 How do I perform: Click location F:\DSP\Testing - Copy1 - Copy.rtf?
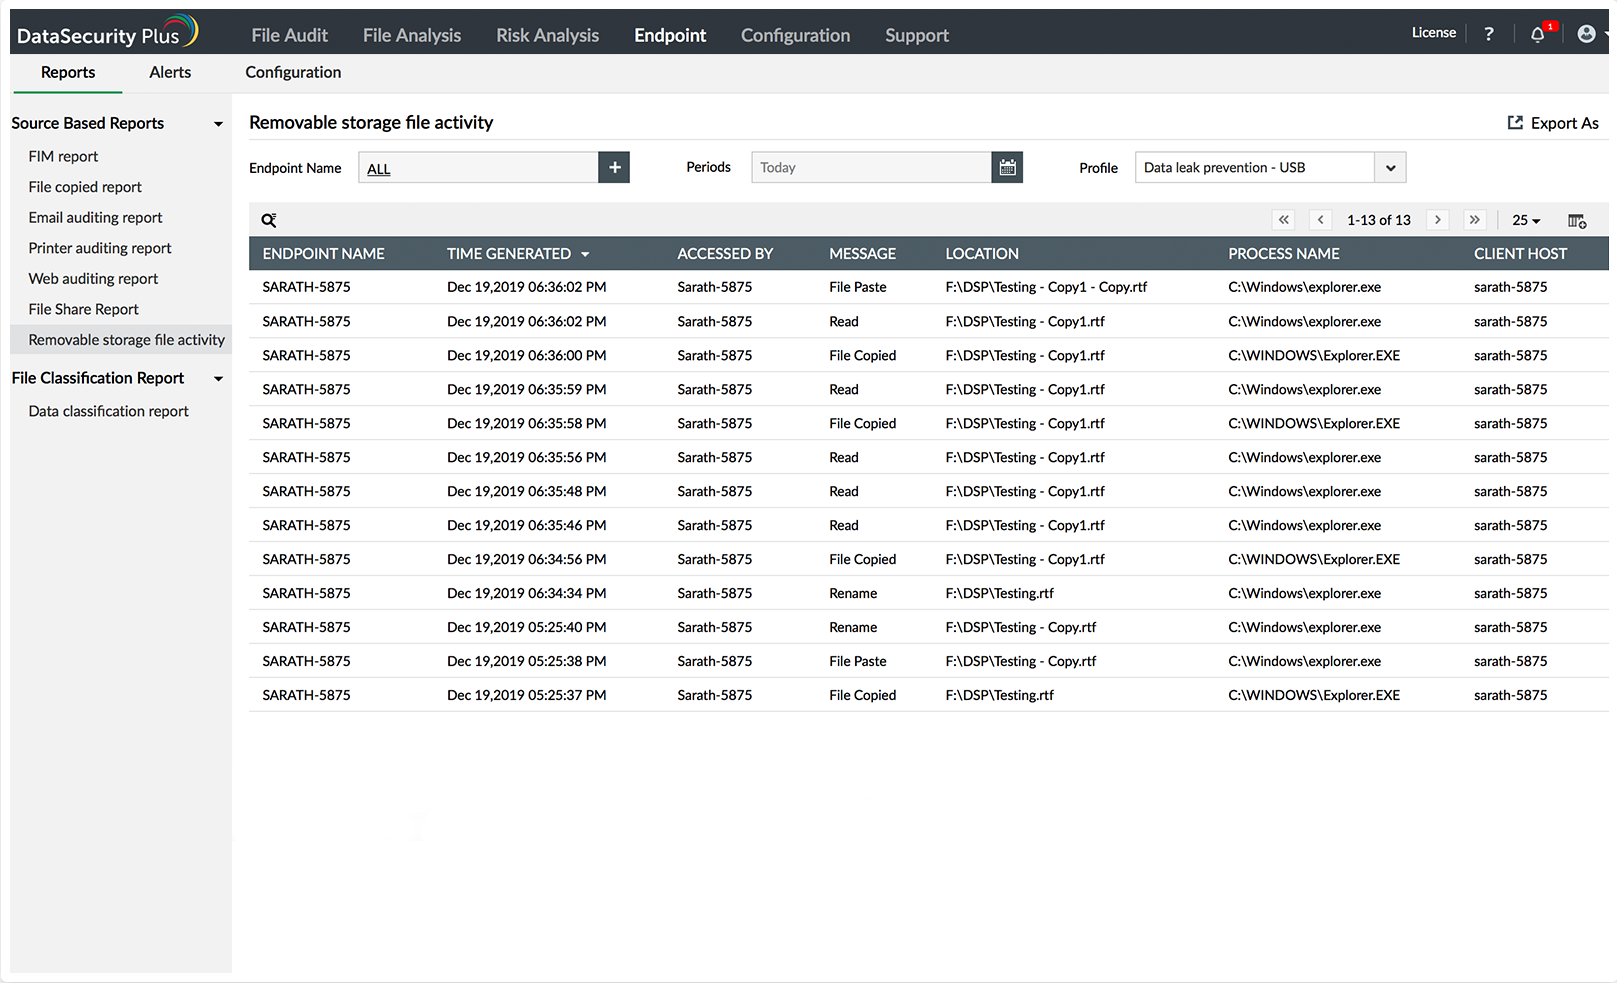pyautogui.click(x=1046, y=287)
